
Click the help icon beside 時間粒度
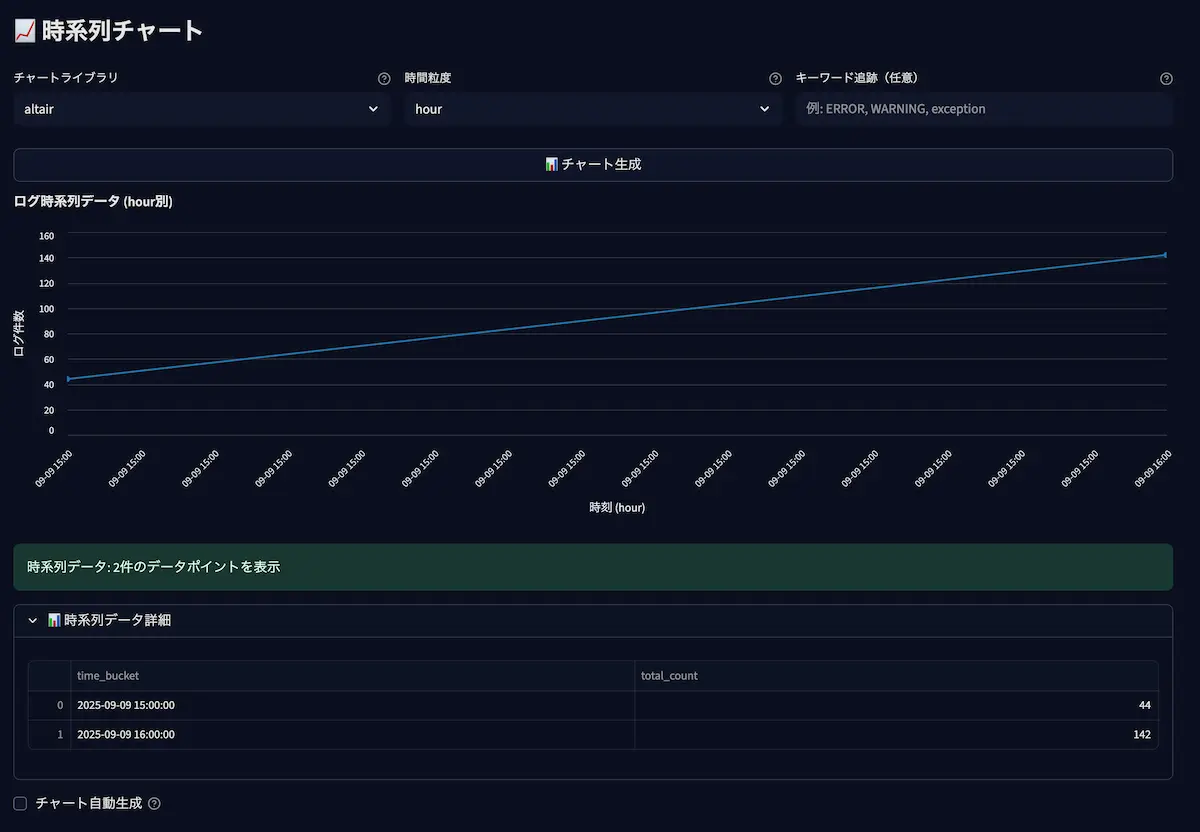pyautogui.click(x=775, y=79)
